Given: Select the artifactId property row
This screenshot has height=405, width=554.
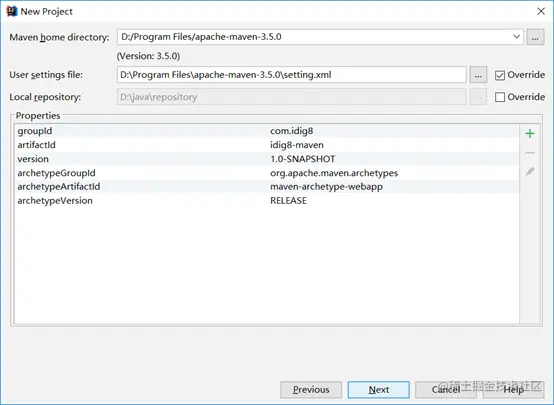Looking at the screenshot, I should click(x=267, y=145).
